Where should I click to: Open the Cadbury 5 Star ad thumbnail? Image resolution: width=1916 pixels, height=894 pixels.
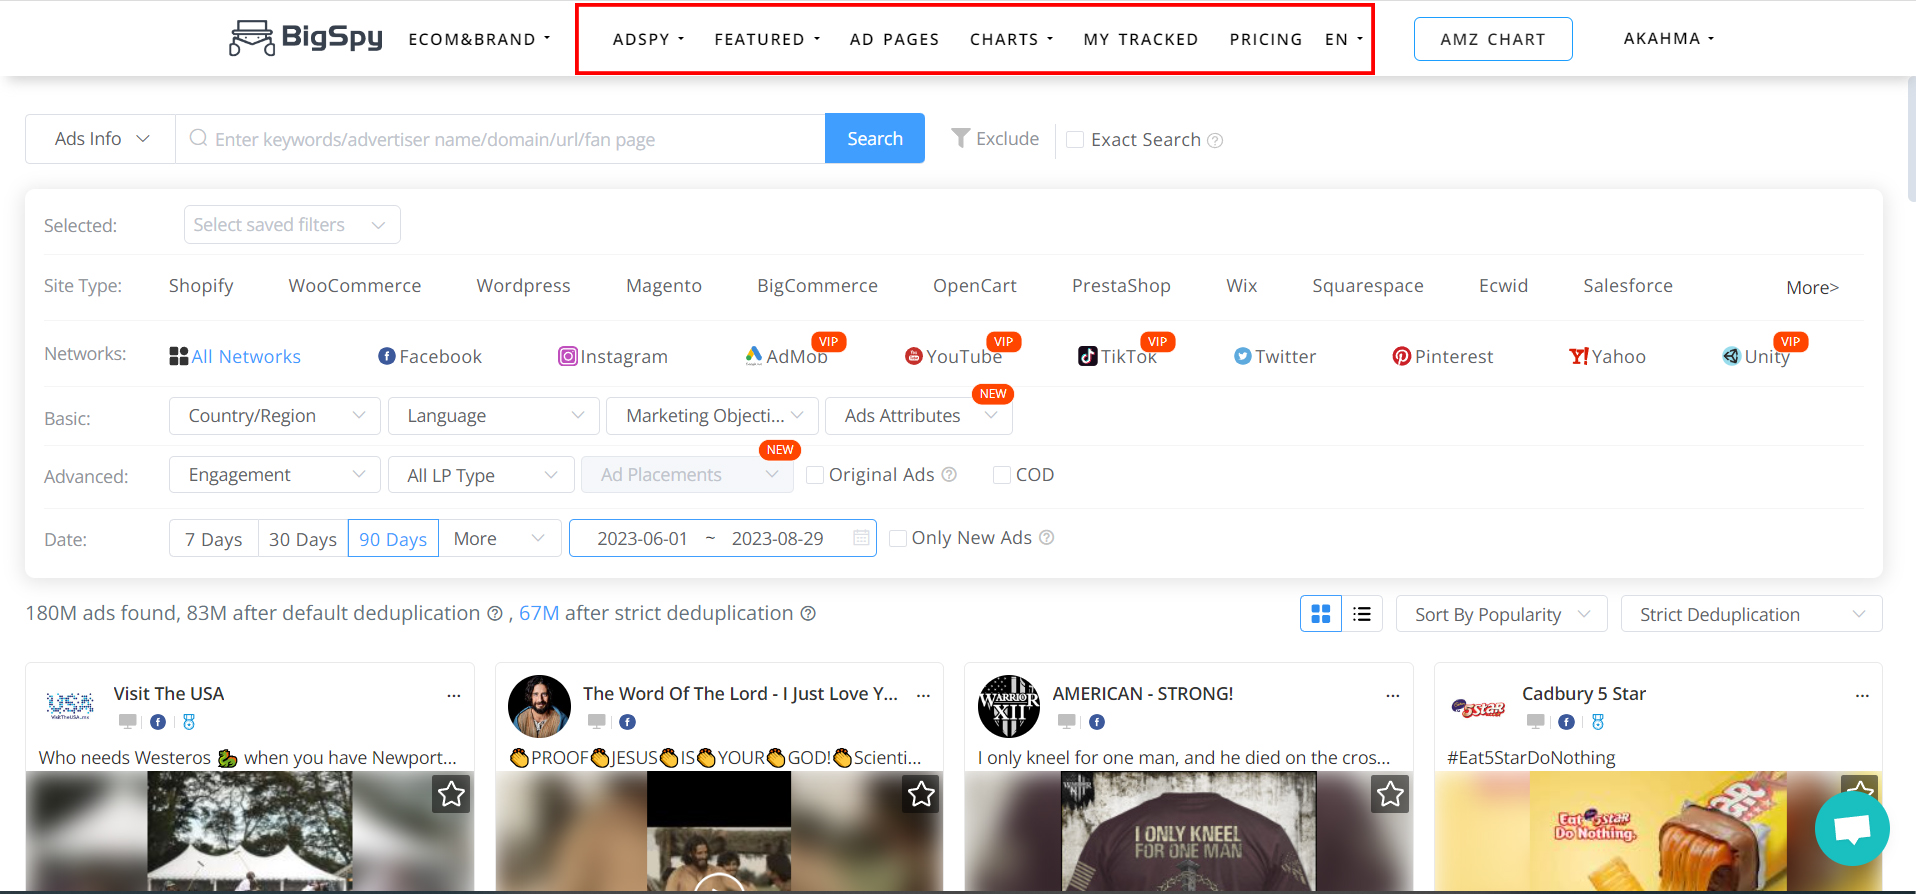tap(1658, 830)
